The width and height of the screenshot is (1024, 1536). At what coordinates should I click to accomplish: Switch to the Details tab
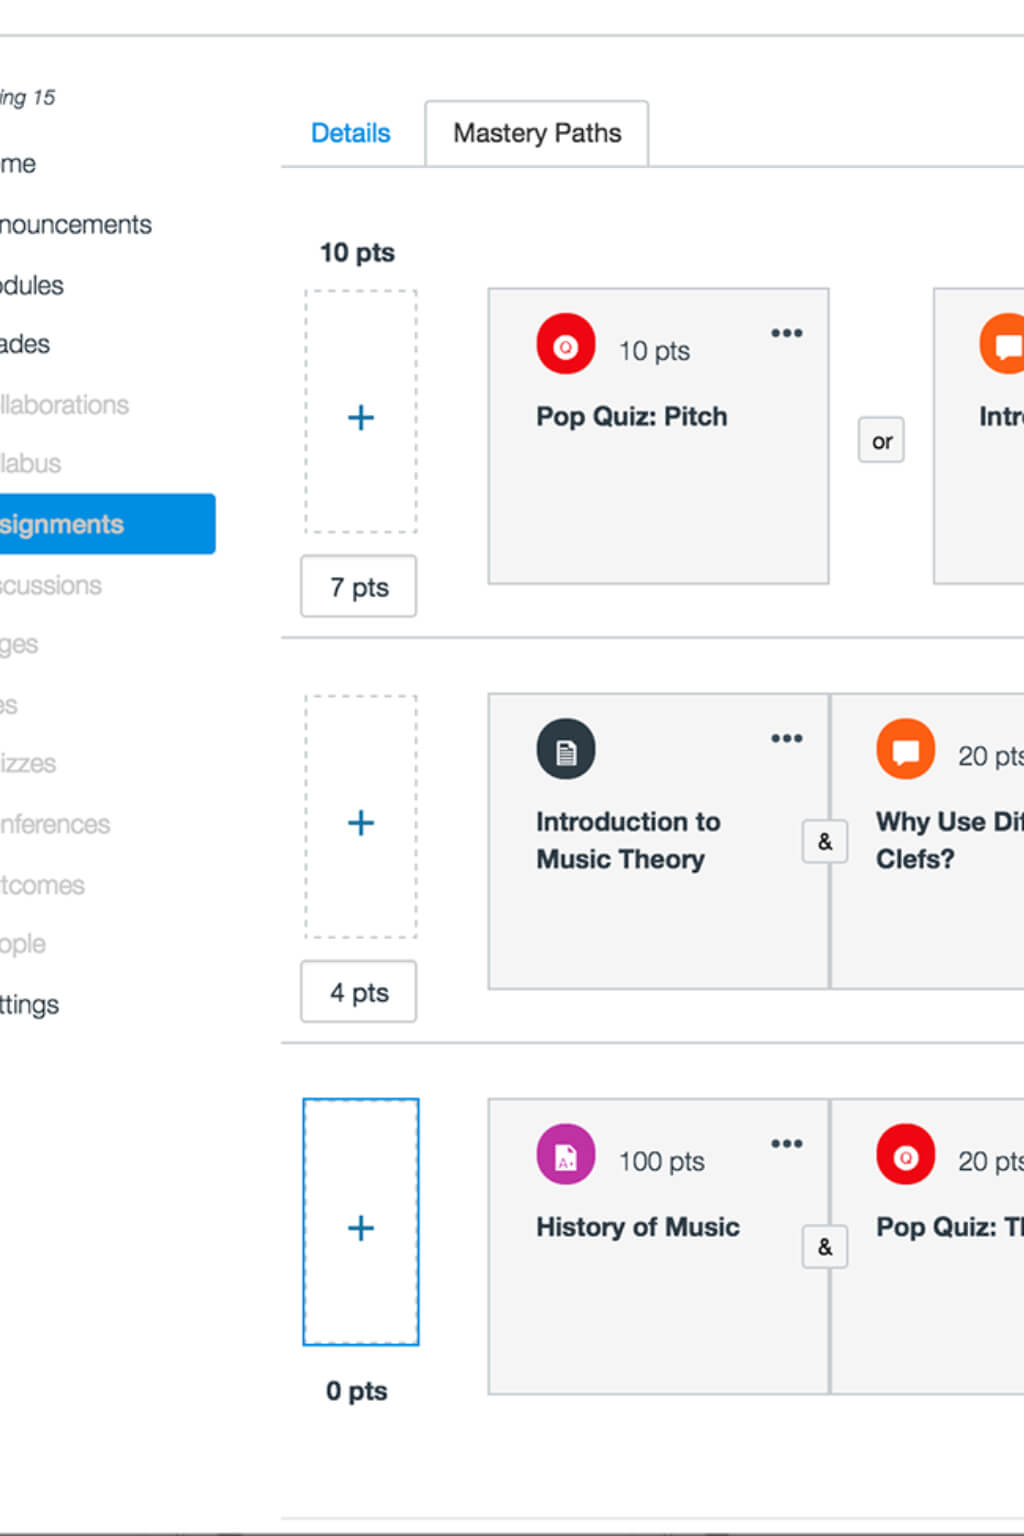point(350,133)
